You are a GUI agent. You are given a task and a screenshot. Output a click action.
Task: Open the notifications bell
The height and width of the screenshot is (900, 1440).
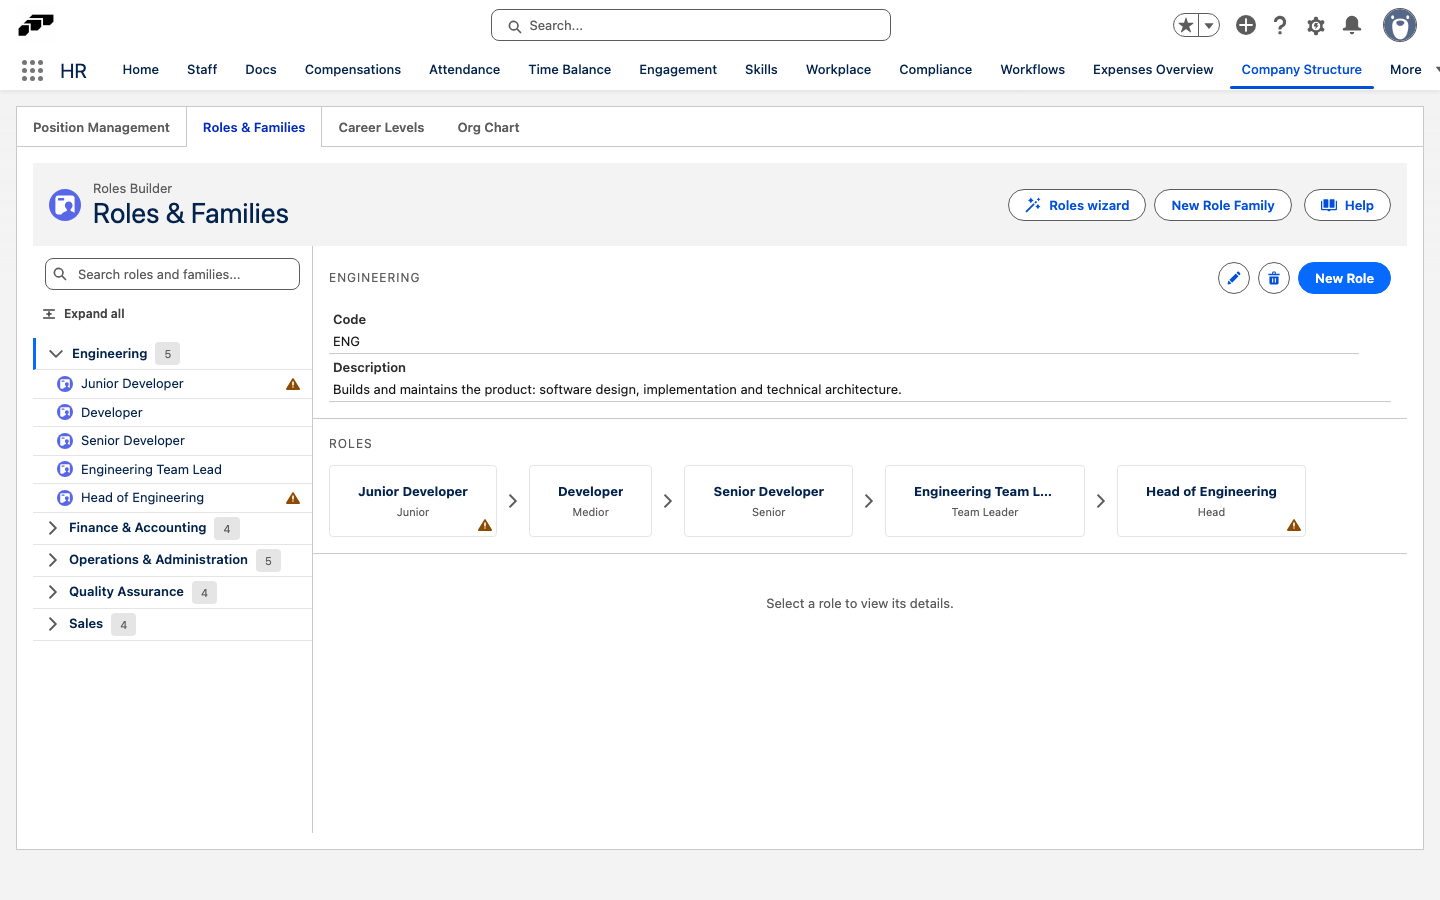click(1352, 25)
